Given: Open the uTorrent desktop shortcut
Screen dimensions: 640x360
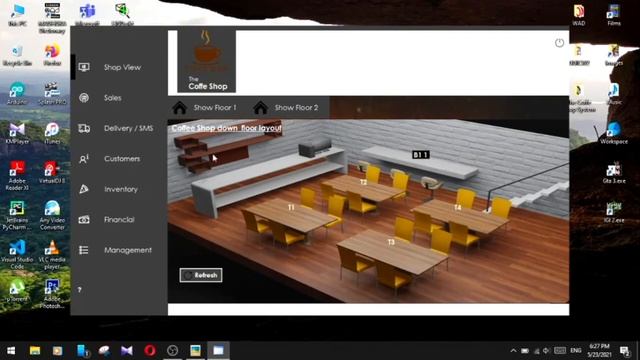Looking at the screenshot, I should point(17,291).
